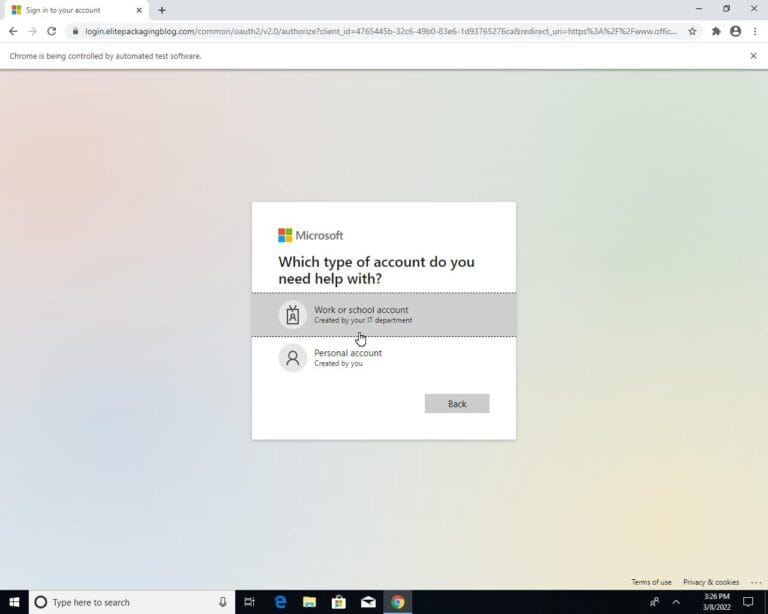Screen dimensions: 768x614
Task: Reload the page with the refresh icon
Action: pos(51,31)
